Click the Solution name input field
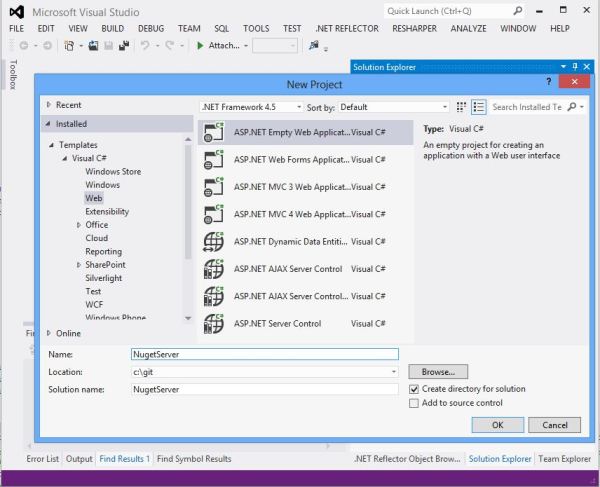 pyautogui.click(x=265, y=389)
